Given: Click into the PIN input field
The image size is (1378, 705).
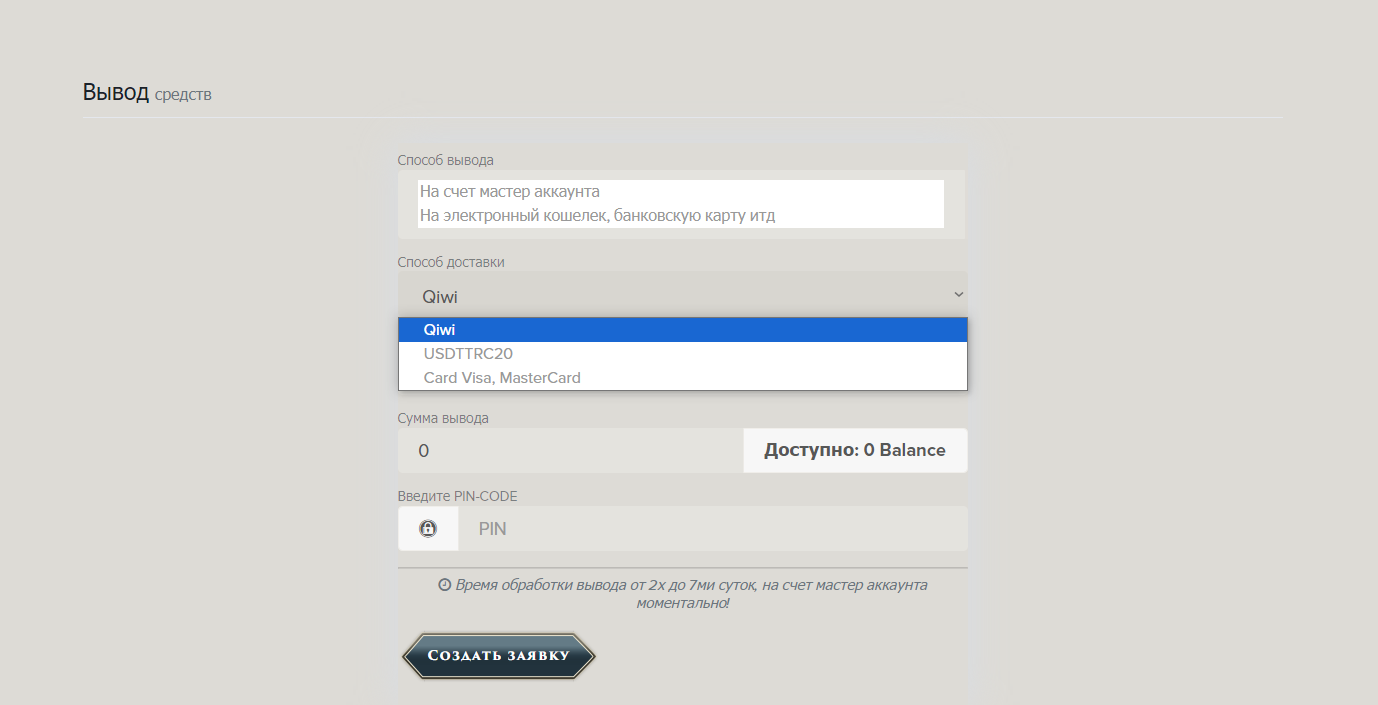Looking at the screenshot, I should pyautogui.click(x=712, y=529).
